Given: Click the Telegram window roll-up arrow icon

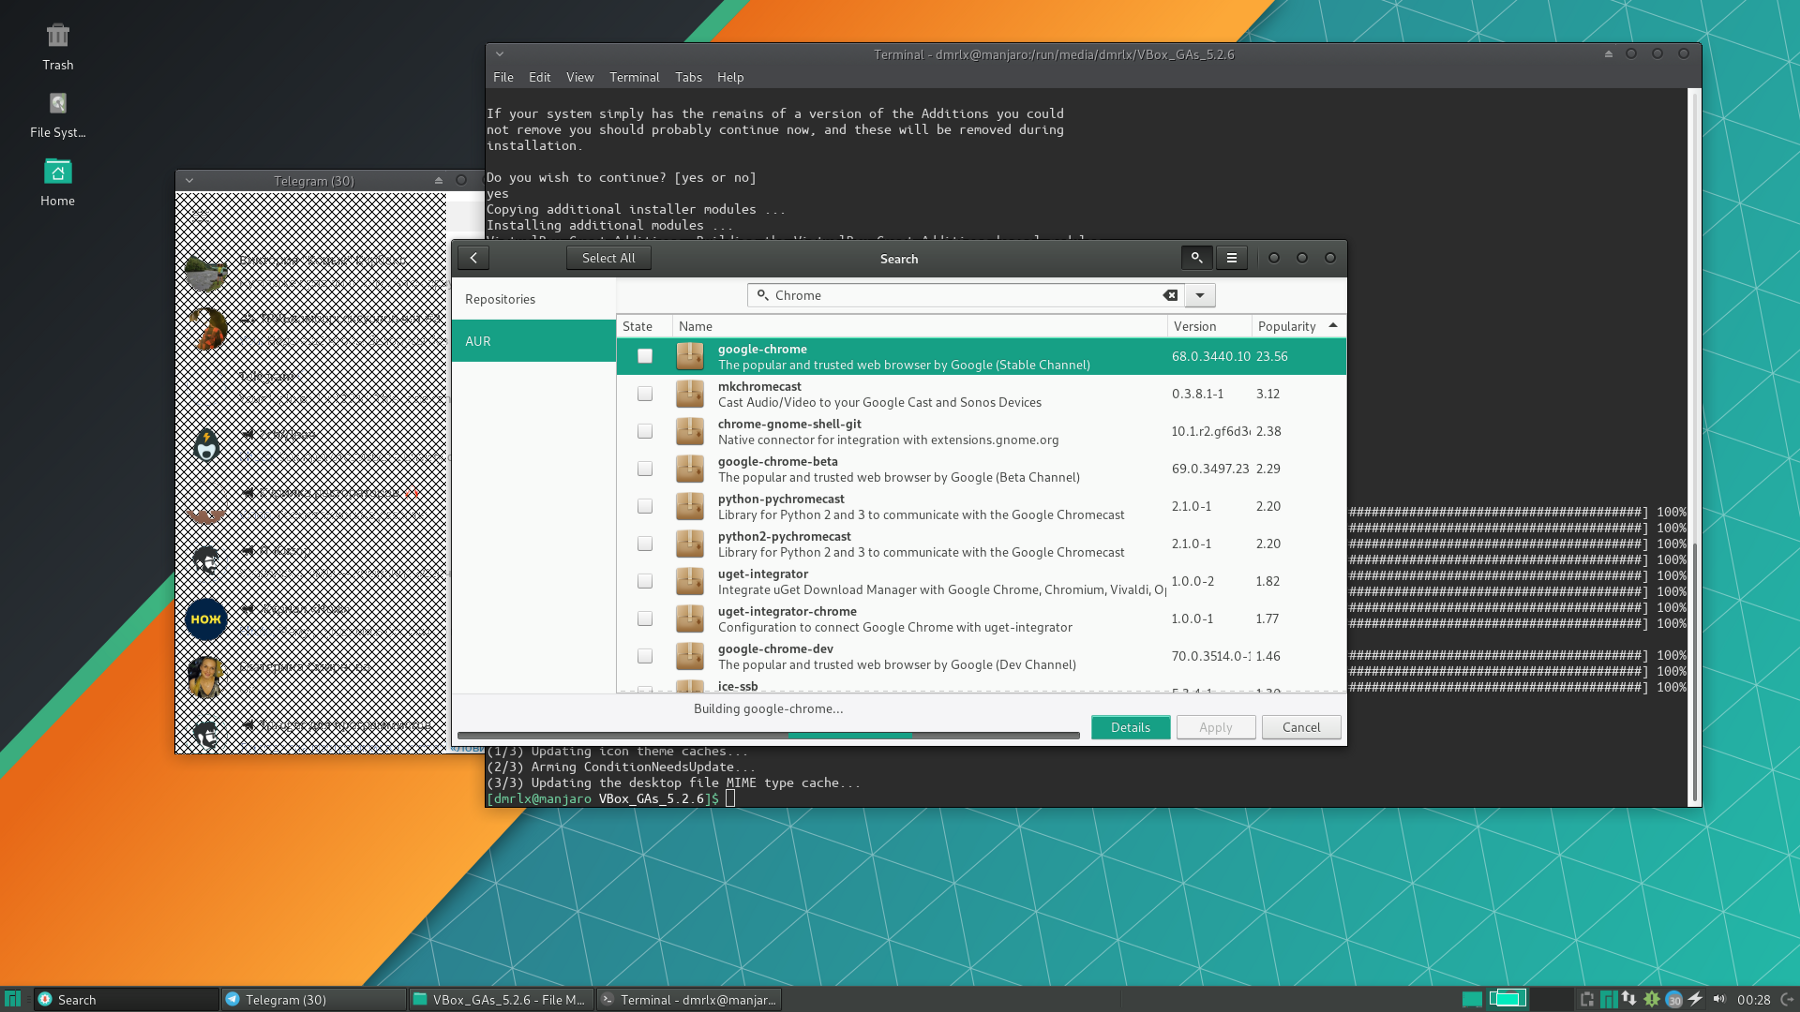Looking at the screenshot, I should (x=438, y=181).
